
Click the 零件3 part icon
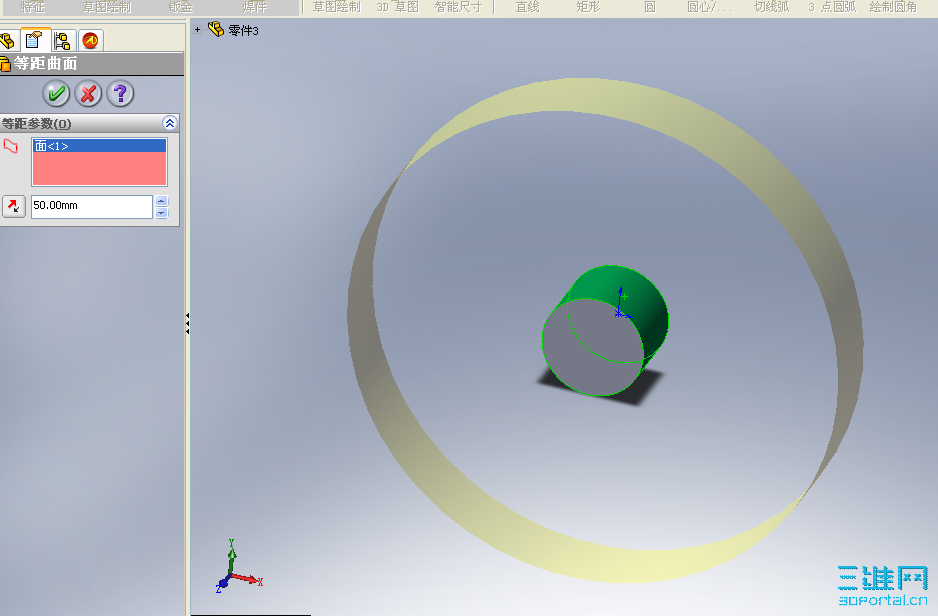[x=215, y=29]
